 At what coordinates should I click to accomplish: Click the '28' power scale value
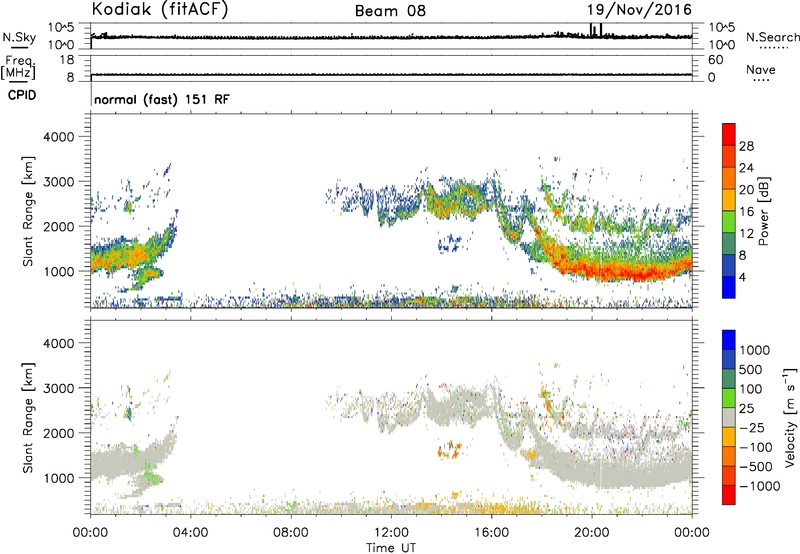(x=746, y=146)
